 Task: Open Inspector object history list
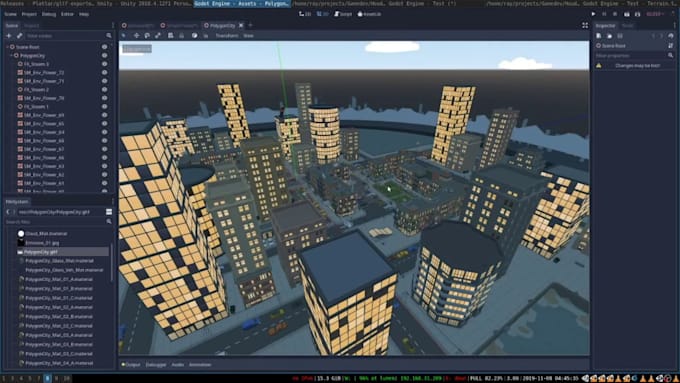[670, 36]
